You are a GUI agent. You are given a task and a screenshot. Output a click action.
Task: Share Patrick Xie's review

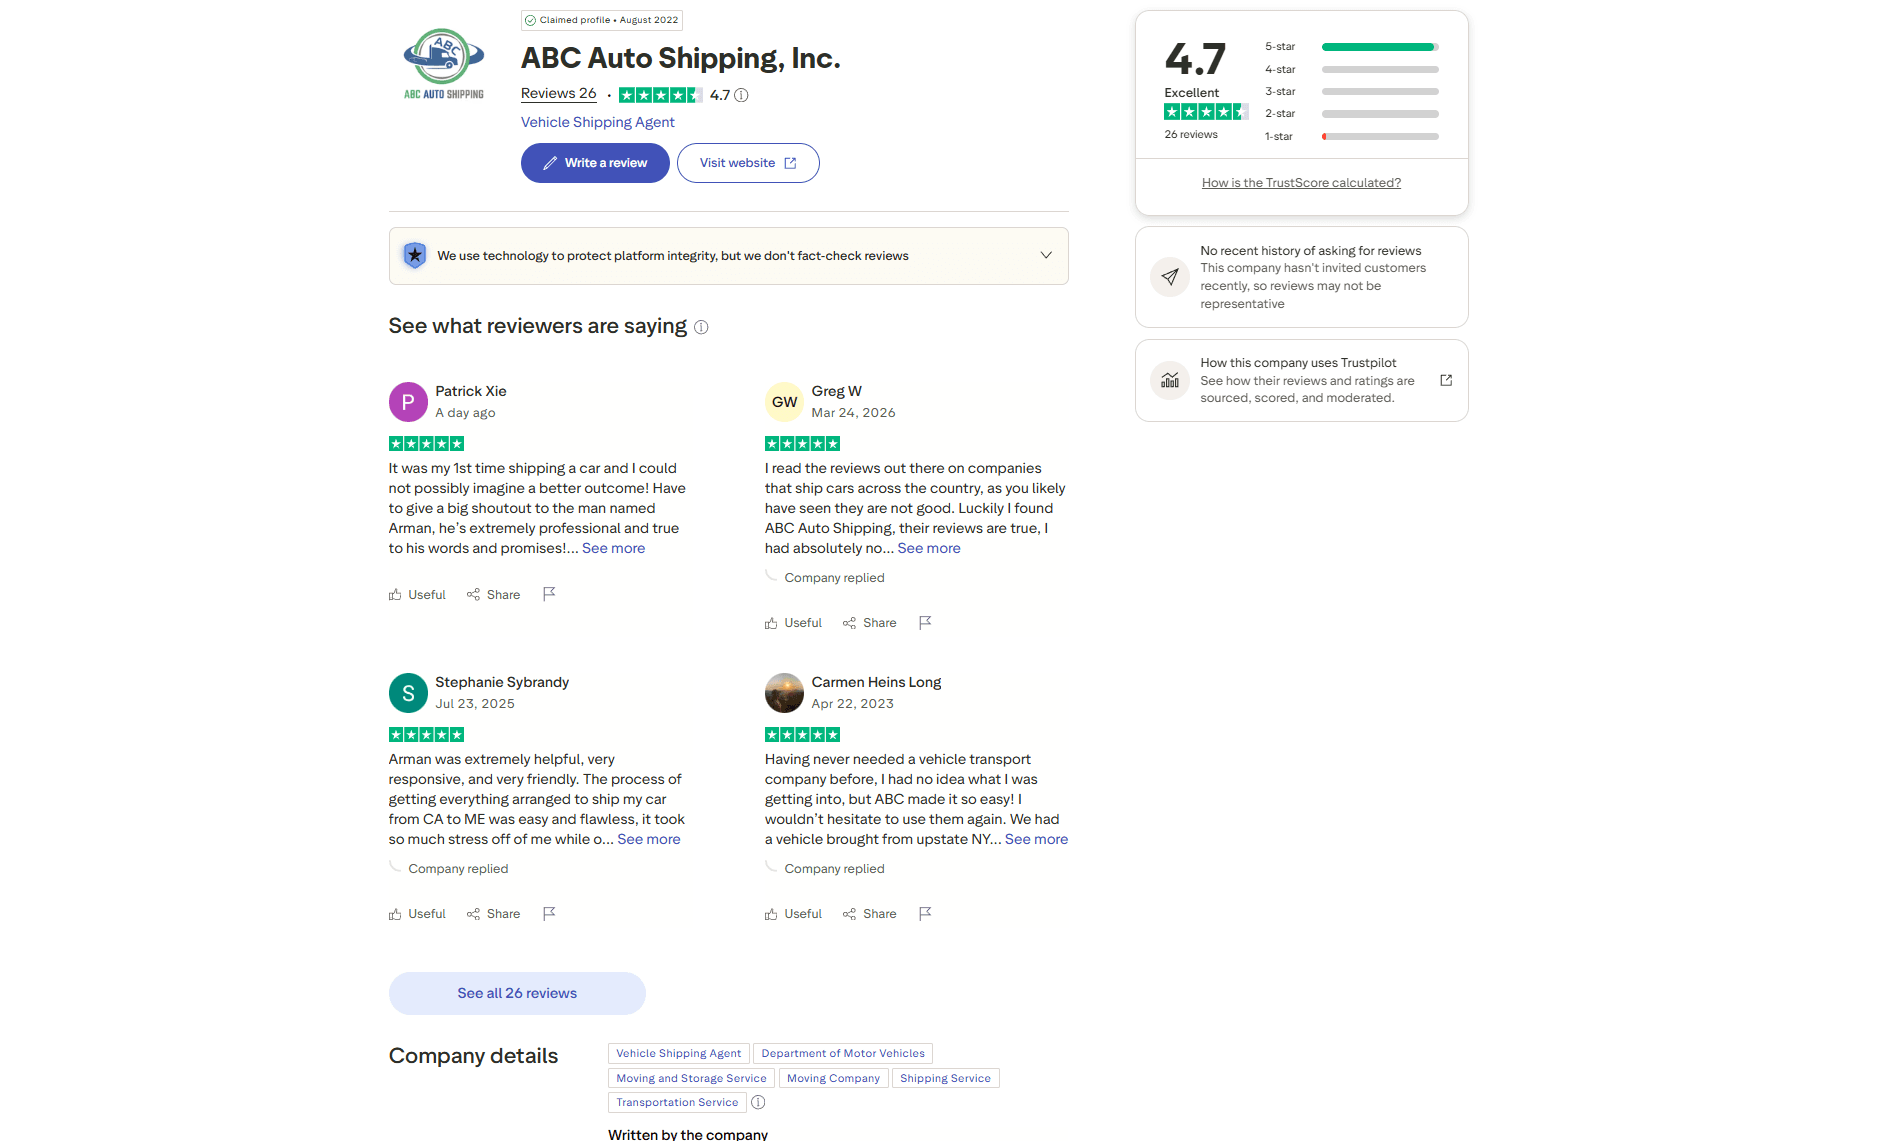493,595
